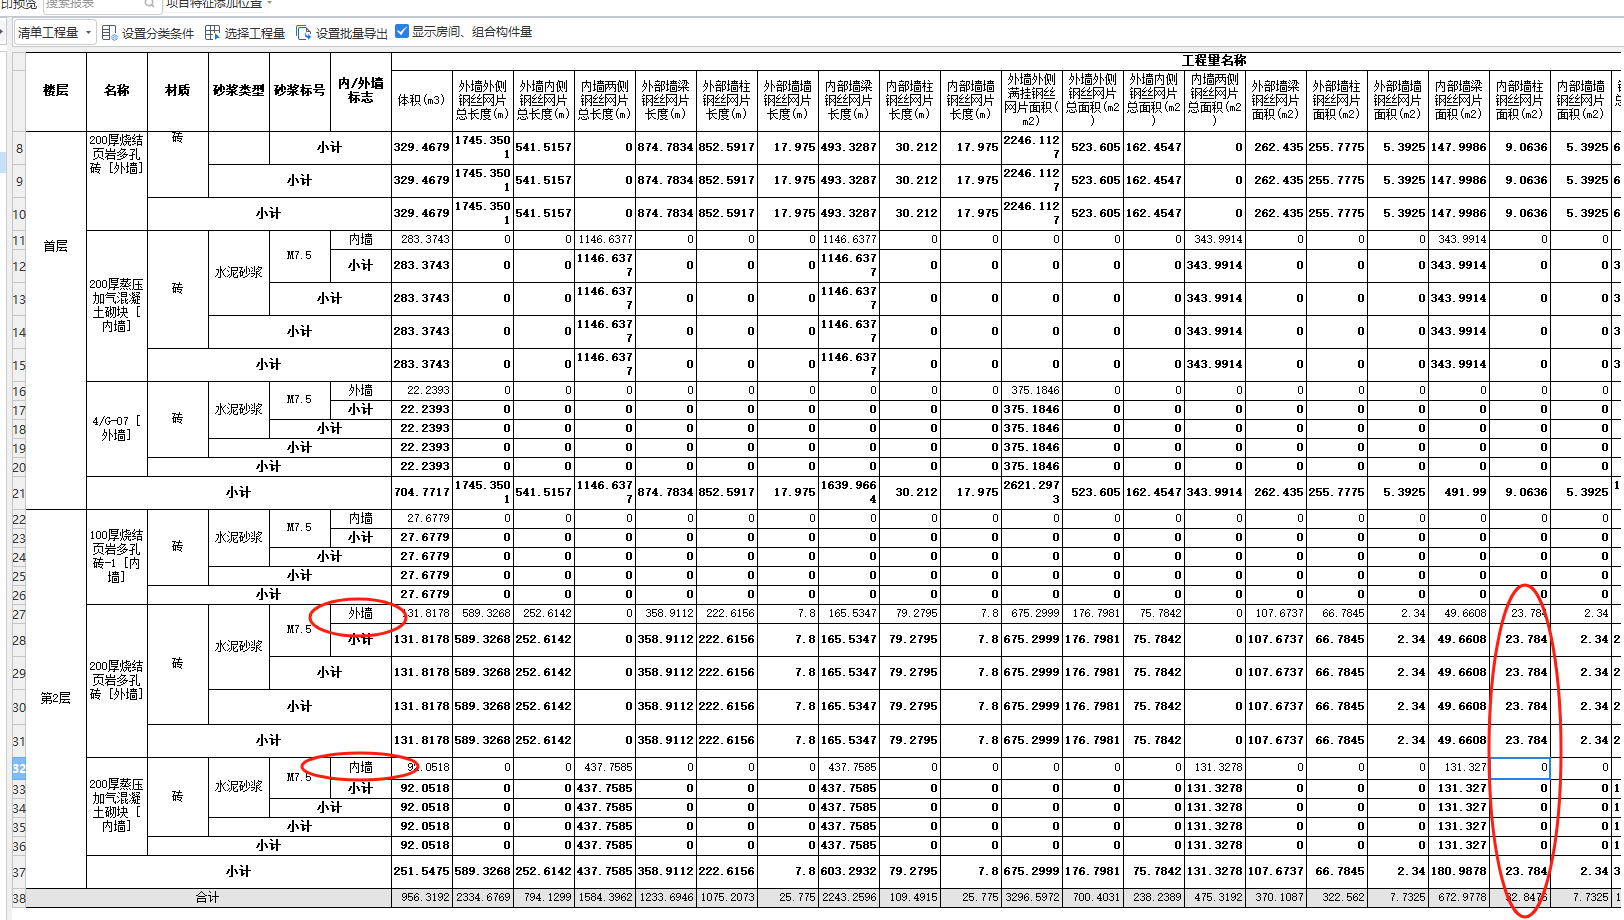Select 外墙外侧满挂钢丝网片面积 column header
1624x920 pixels.
click(1032, 100)
